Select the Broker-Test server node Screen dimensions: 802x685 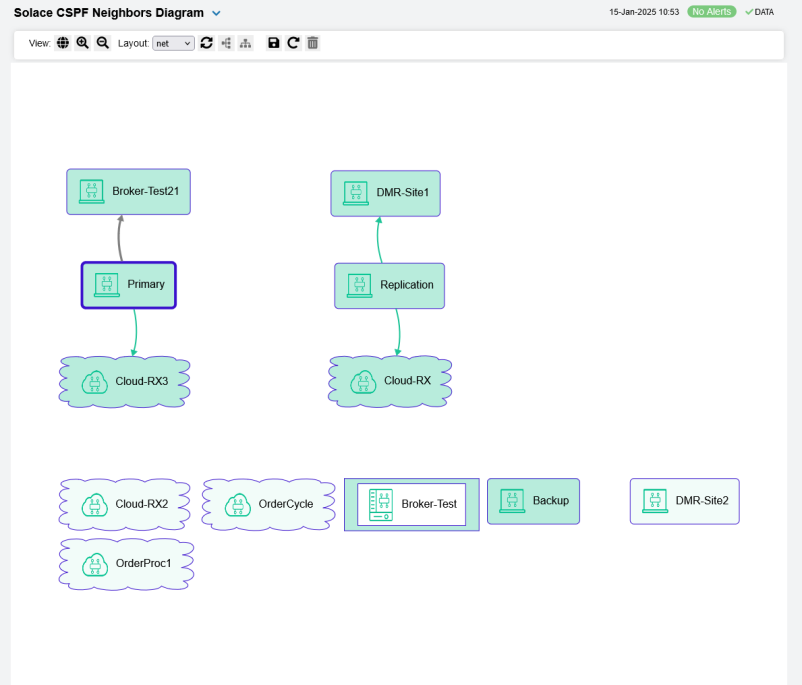pos(411,504)
